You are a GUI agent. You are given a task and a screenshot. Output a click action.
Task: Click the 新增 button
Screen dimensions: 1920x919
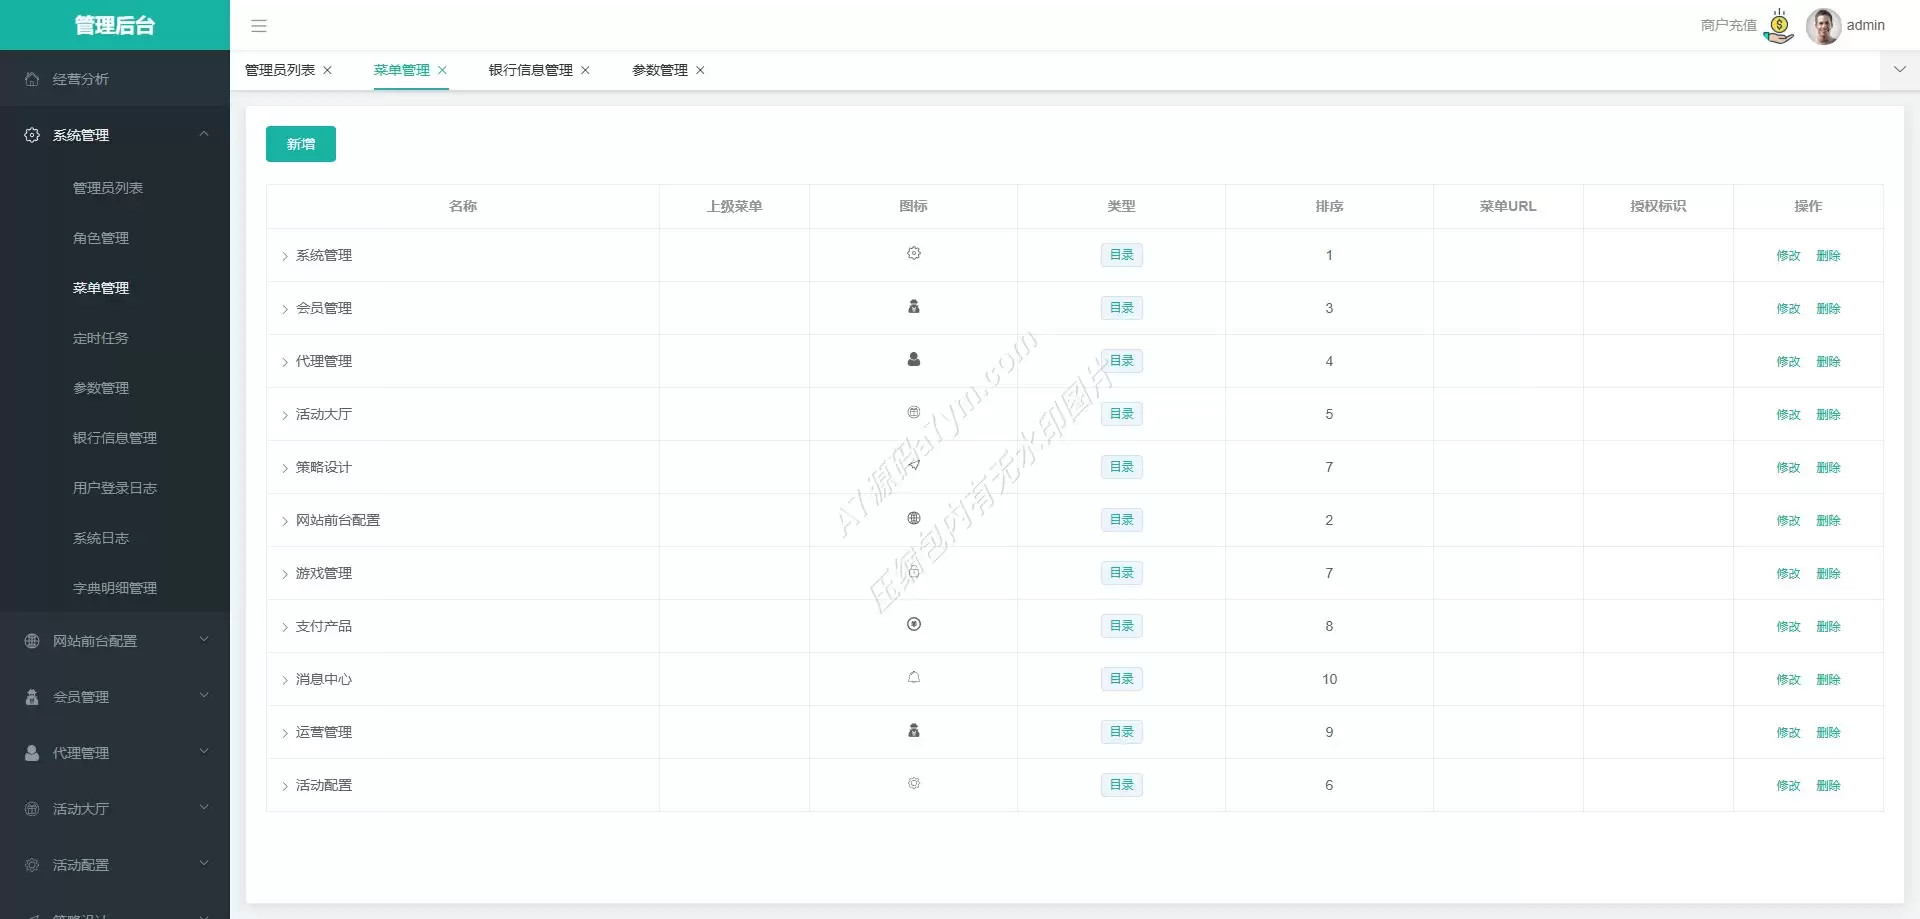click(300, 144)
